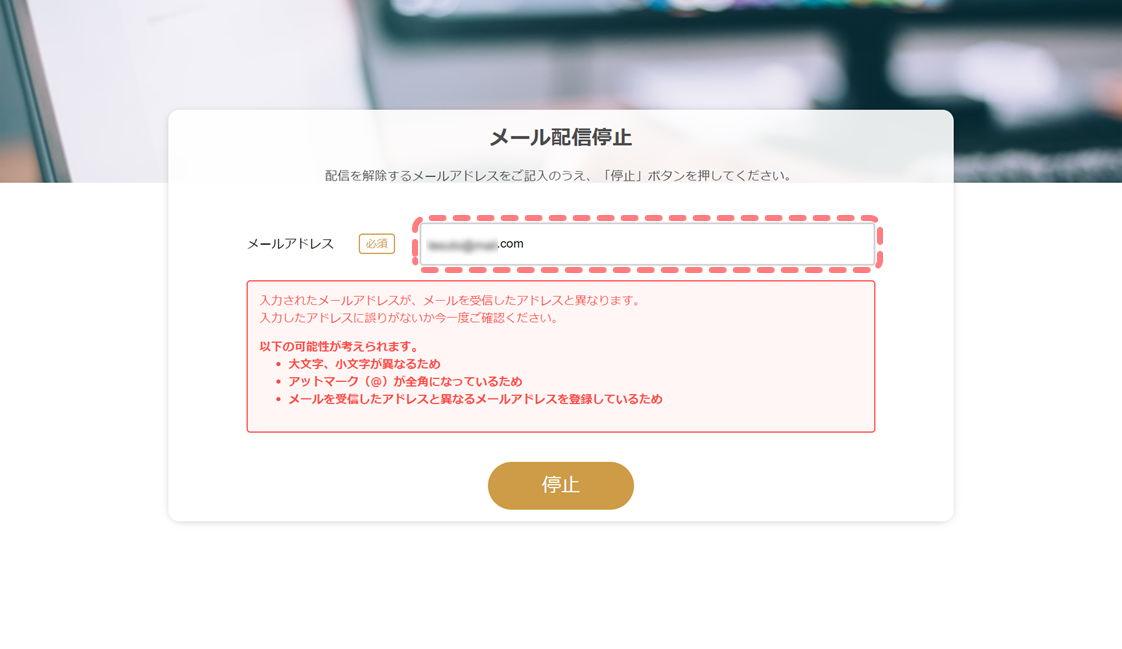Click the .com text inside the email field
The height and width of the screenshot is (649, 1122).
point(511,244)
